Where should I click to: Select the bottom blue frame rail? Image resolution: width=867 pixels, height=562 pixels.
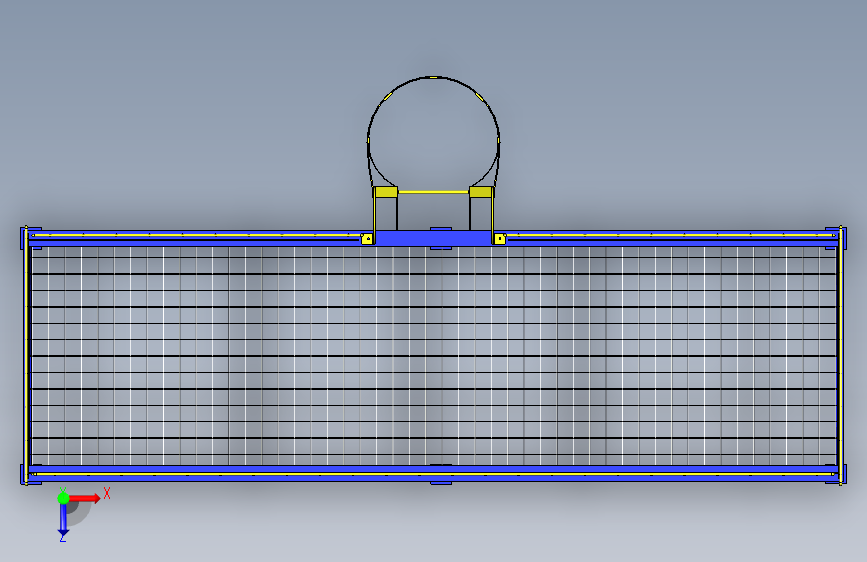click(x=433, y=473)
